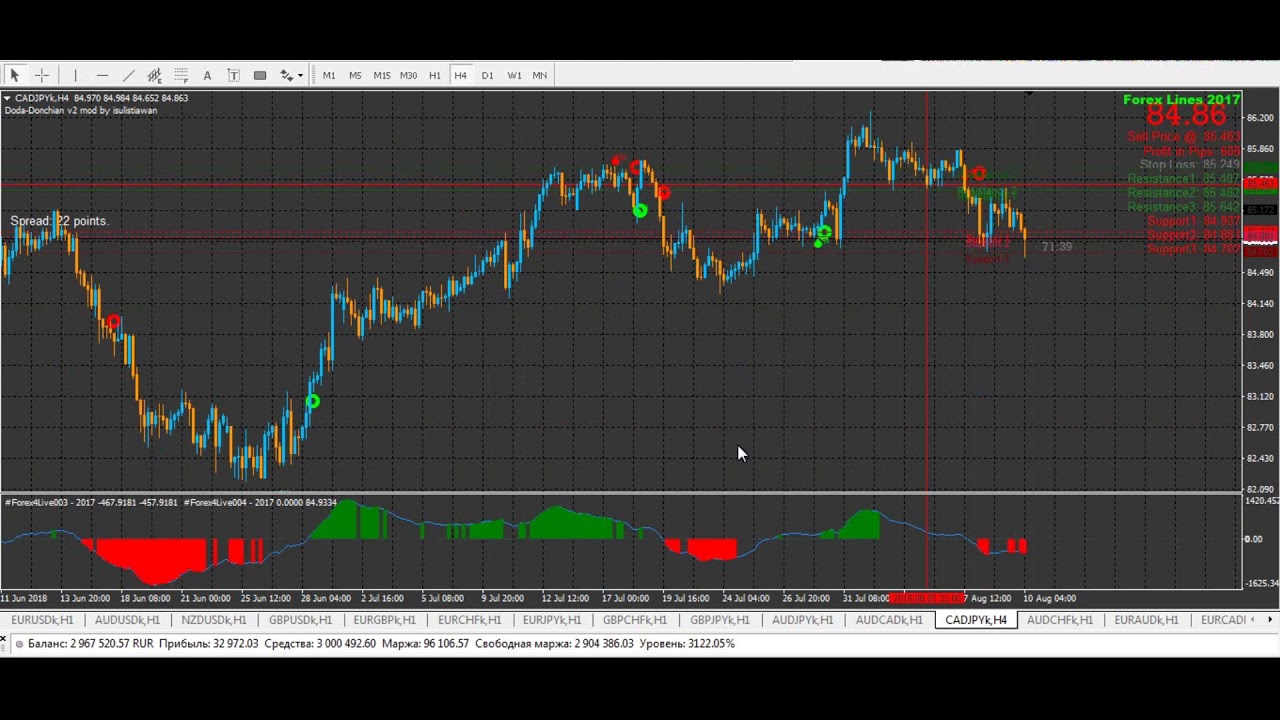Click the MN monthly timeframe button

click(540, 75)
